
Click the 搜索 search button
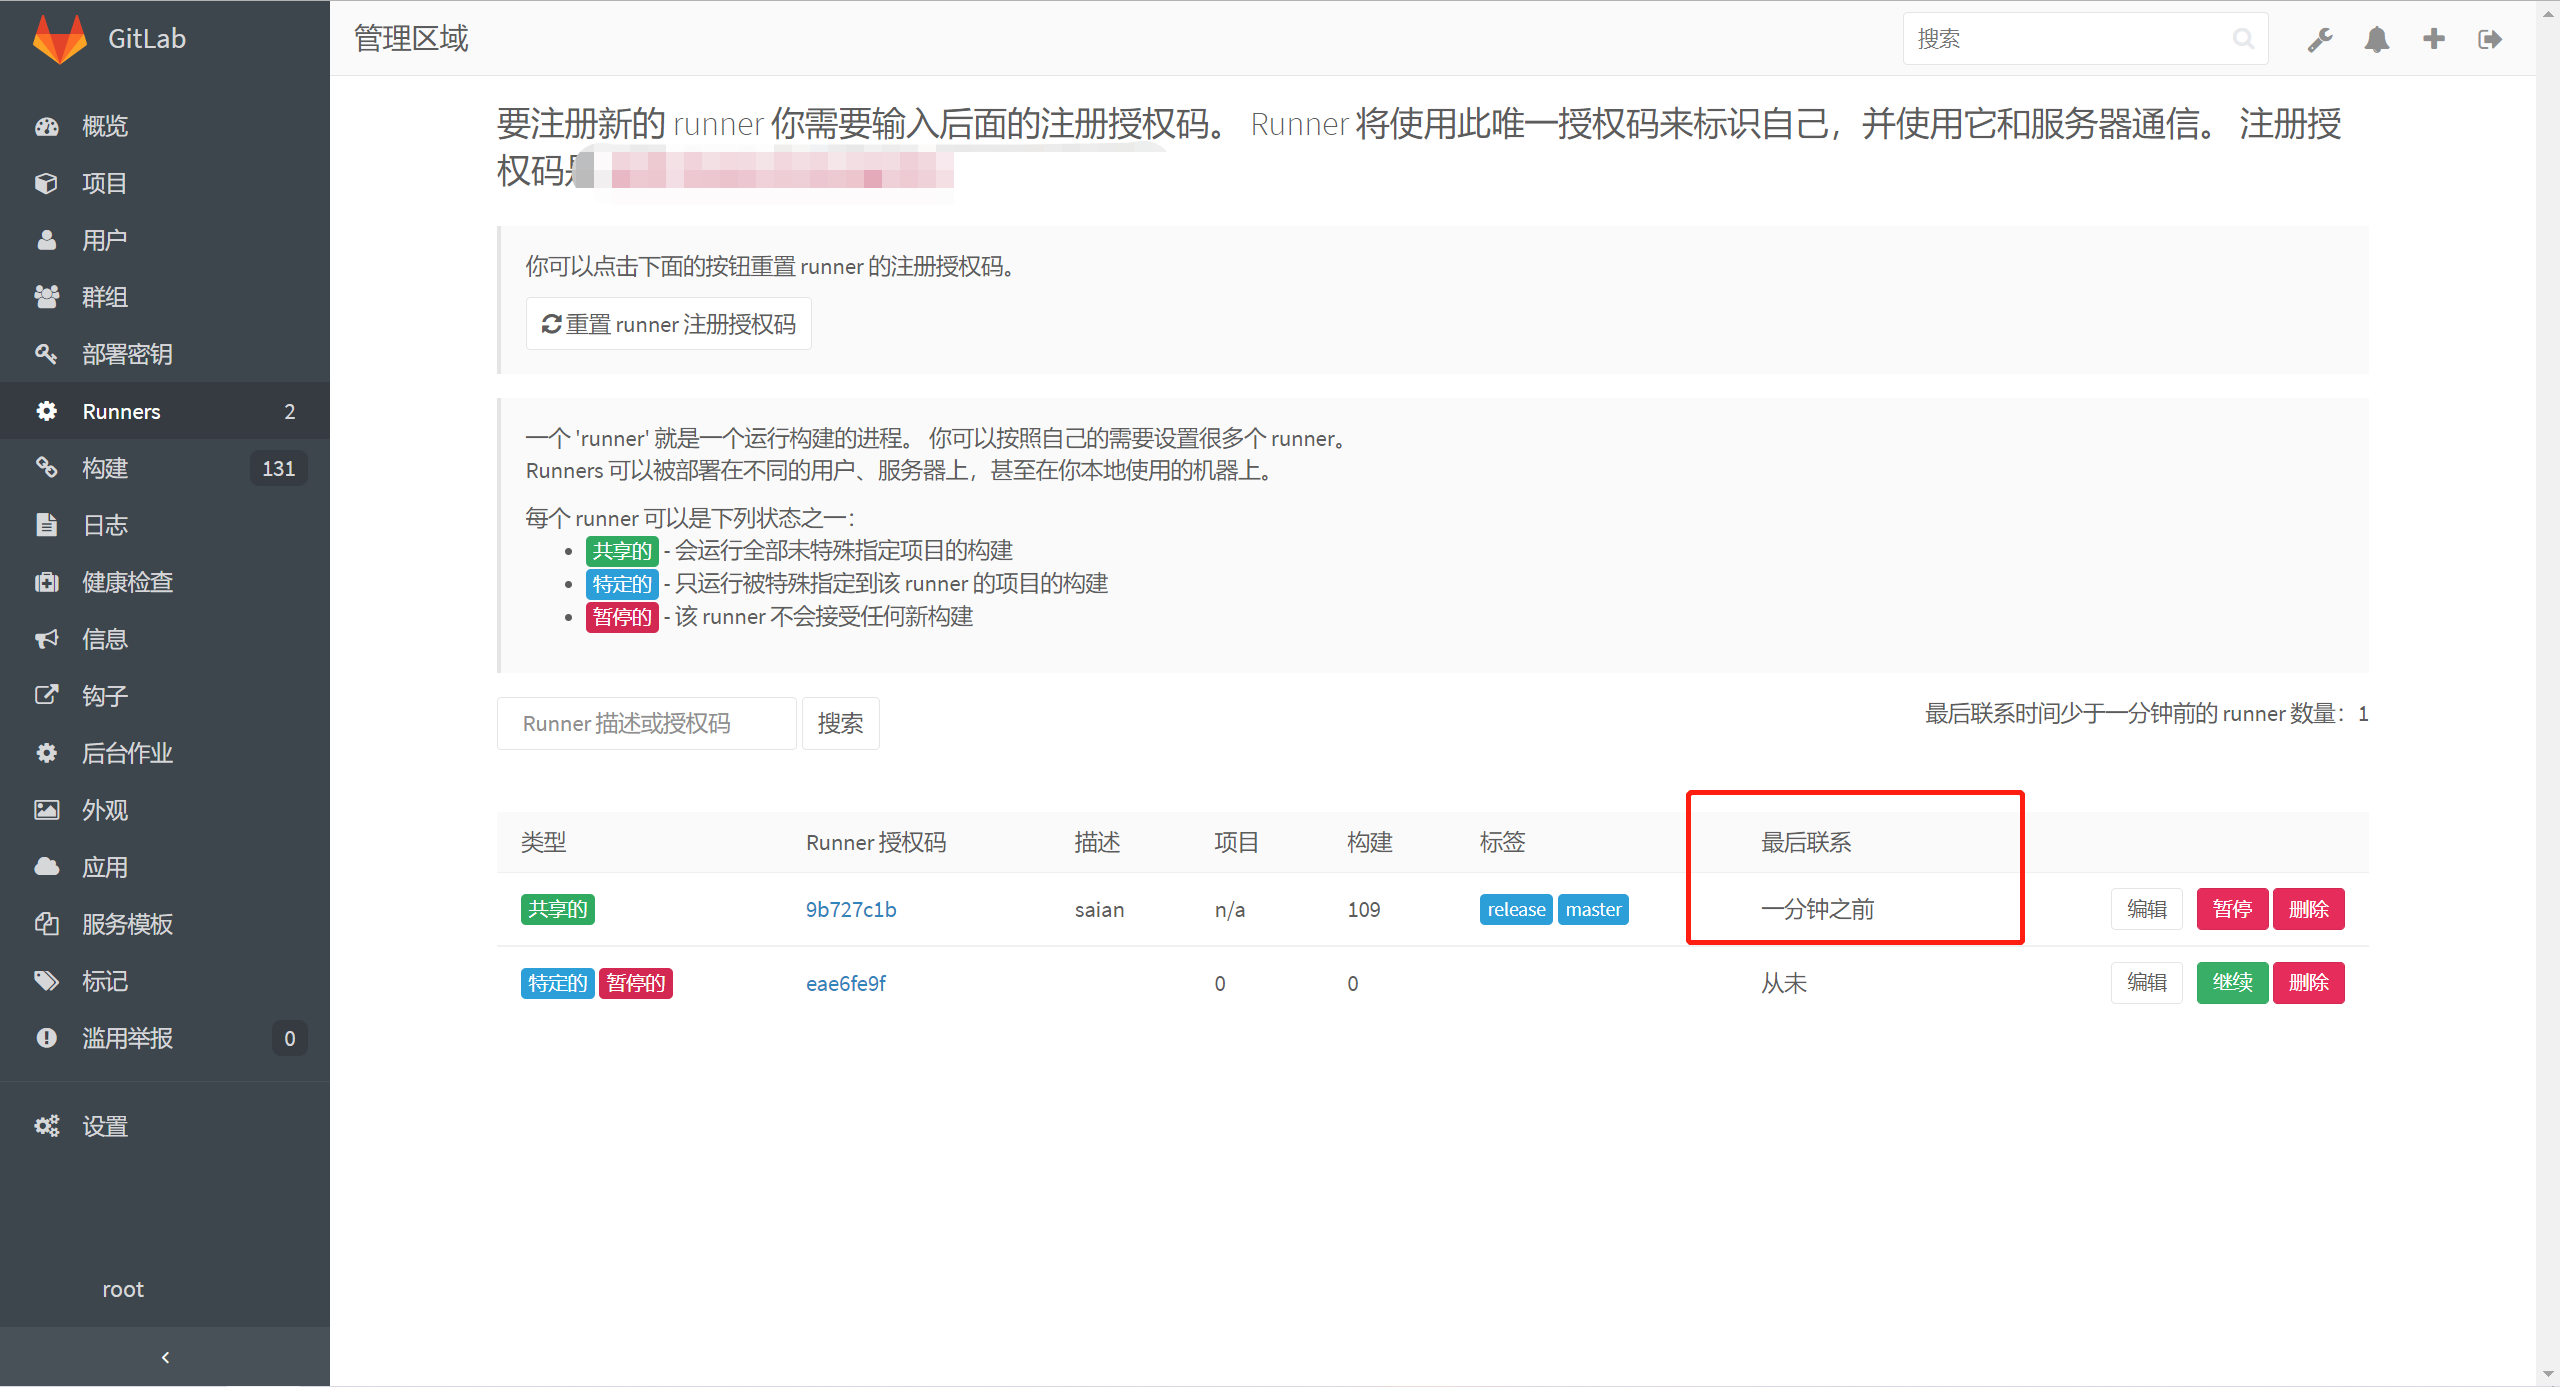pyautogui.click(x=840, y=723)
